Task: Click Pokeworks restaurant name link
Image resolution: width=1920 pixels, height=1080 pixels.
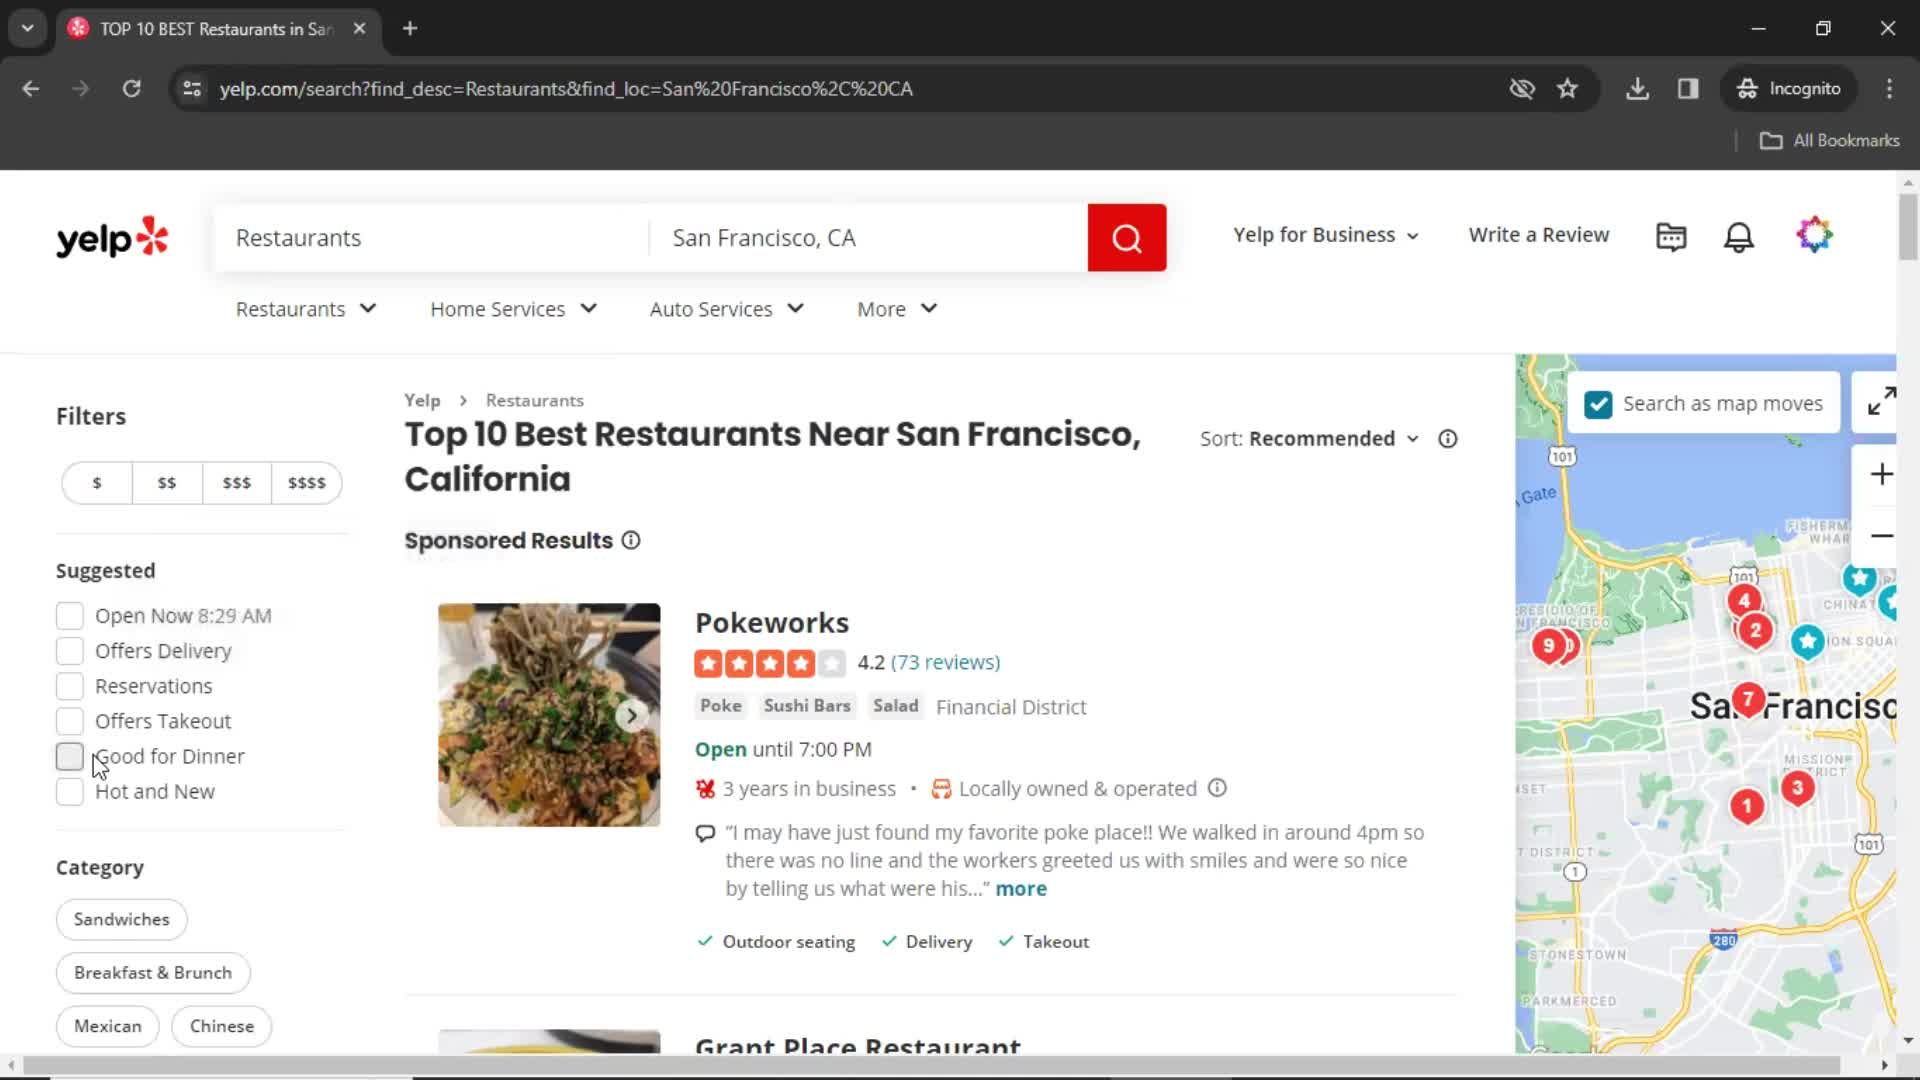Action: point(773,621)
